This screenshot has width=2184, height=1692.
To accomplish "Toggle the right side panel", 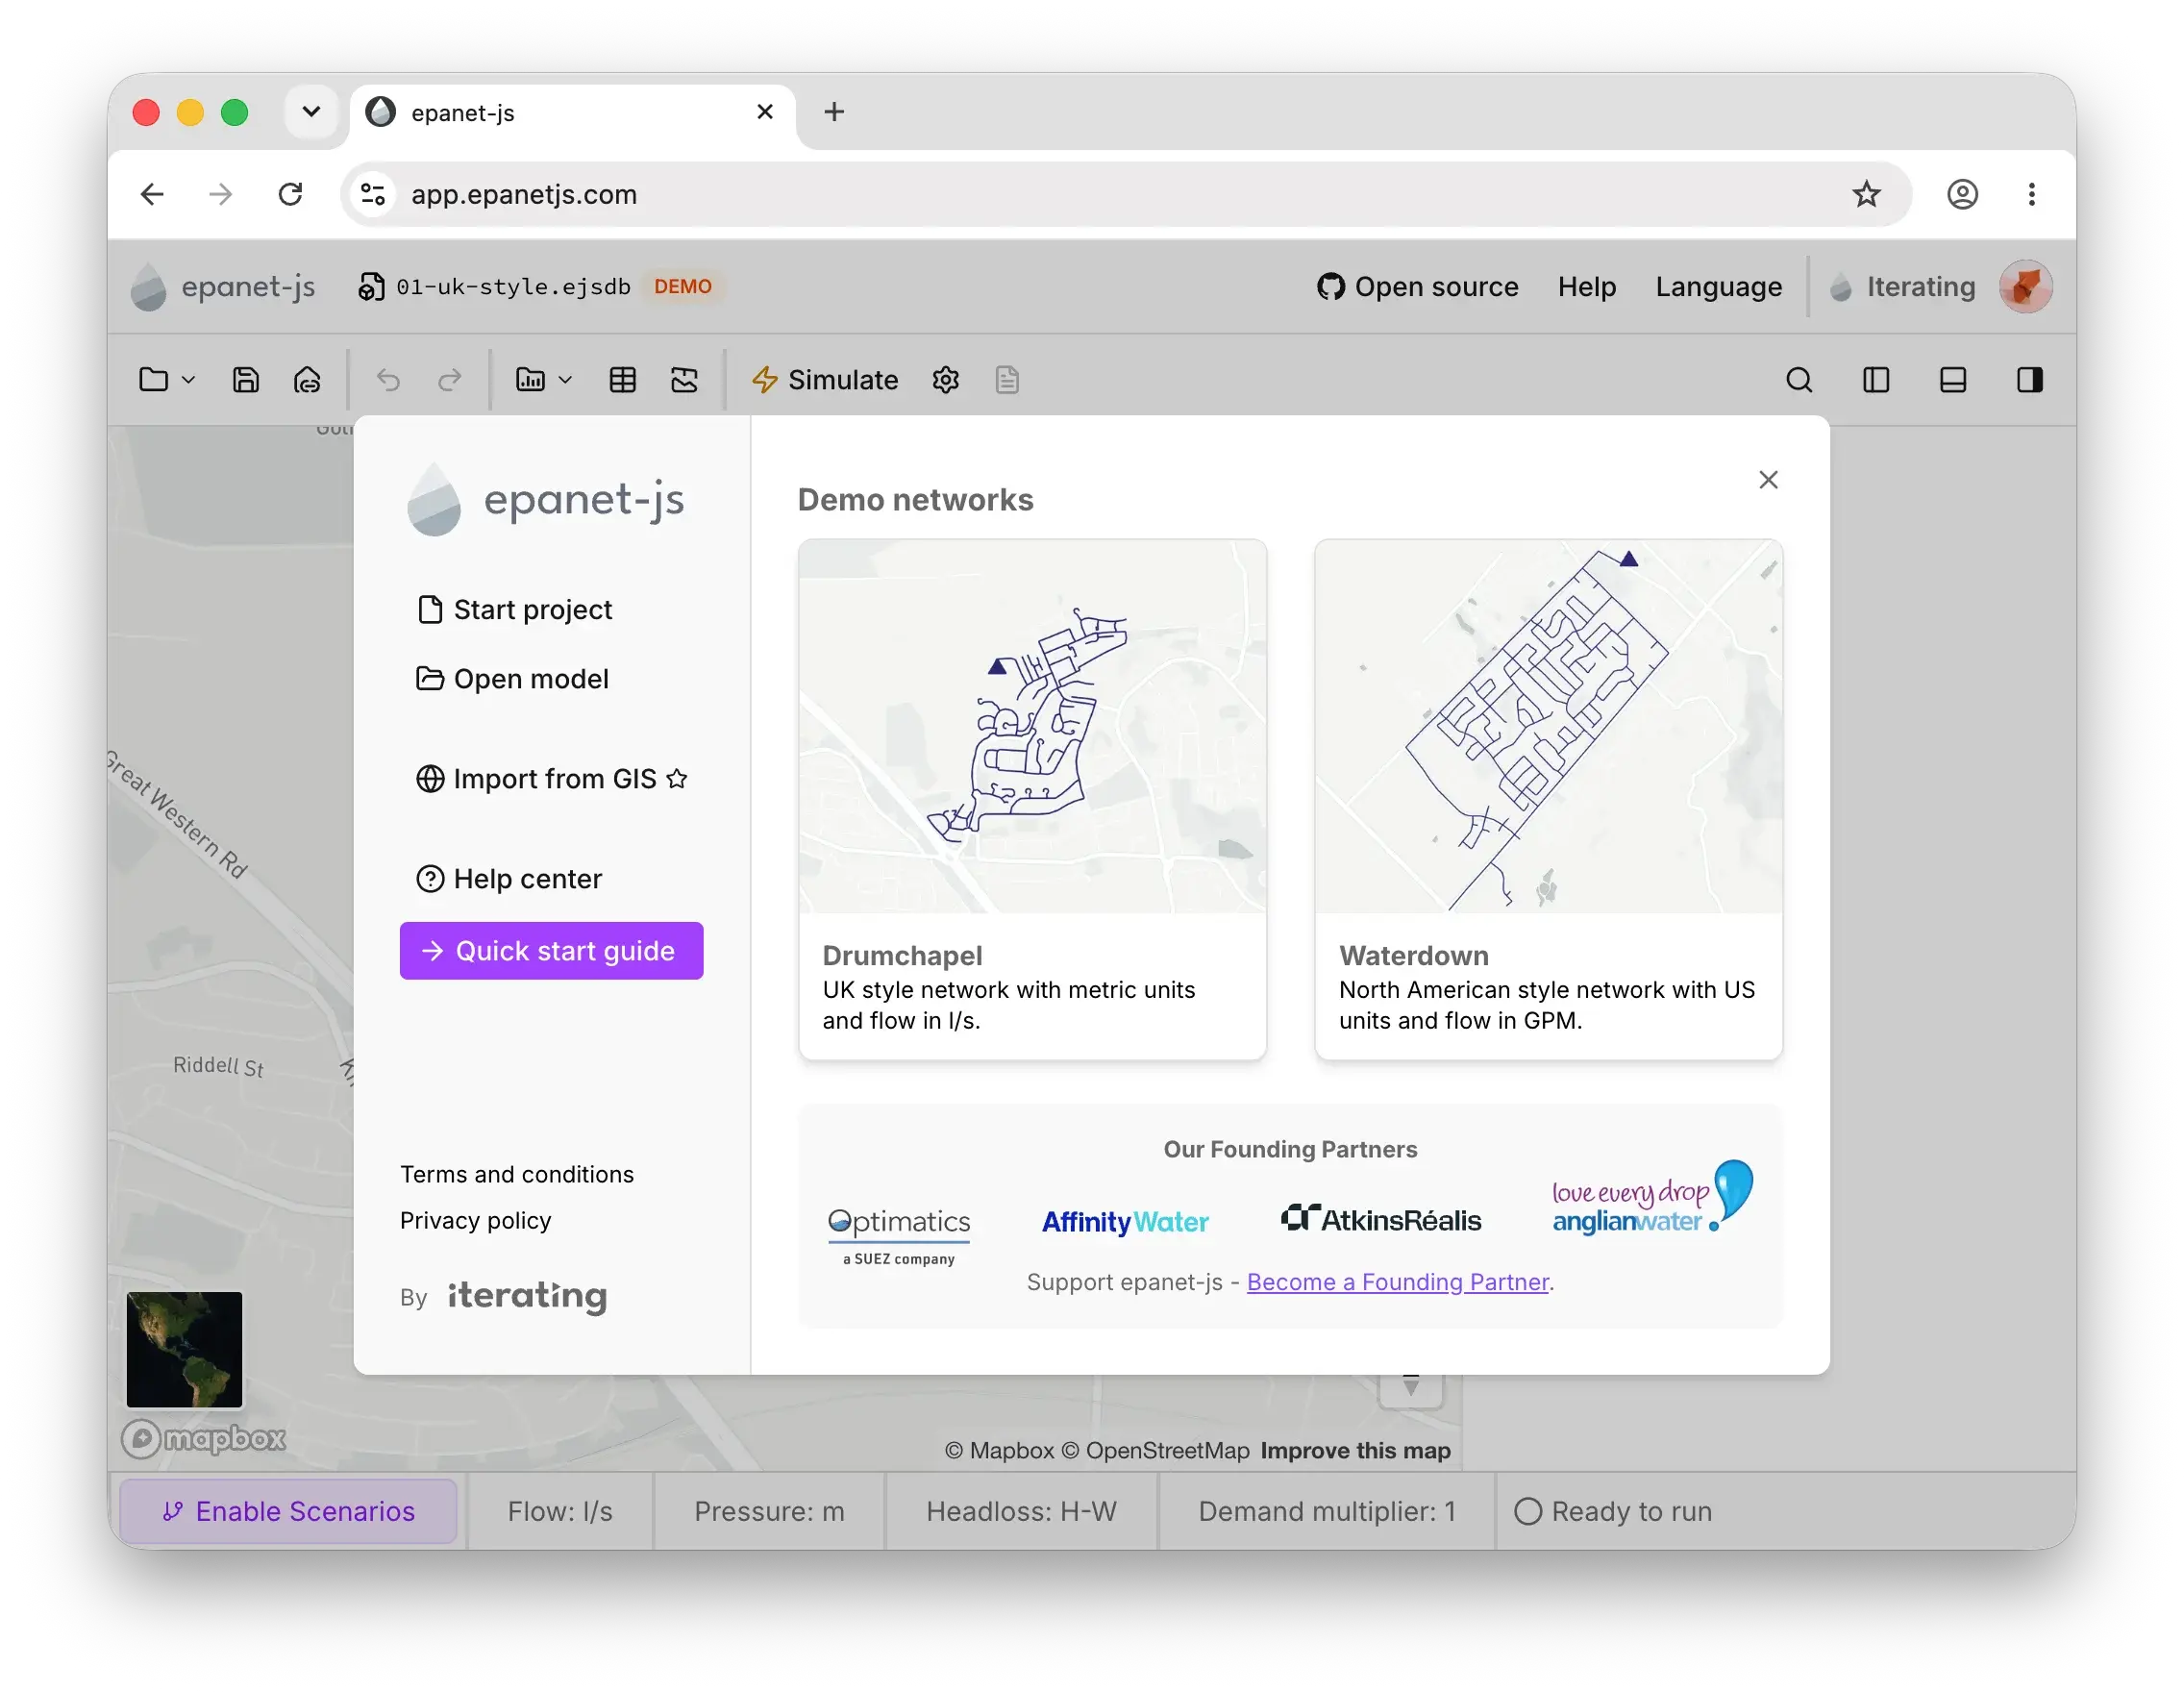I will click(x=2030, y=380).
